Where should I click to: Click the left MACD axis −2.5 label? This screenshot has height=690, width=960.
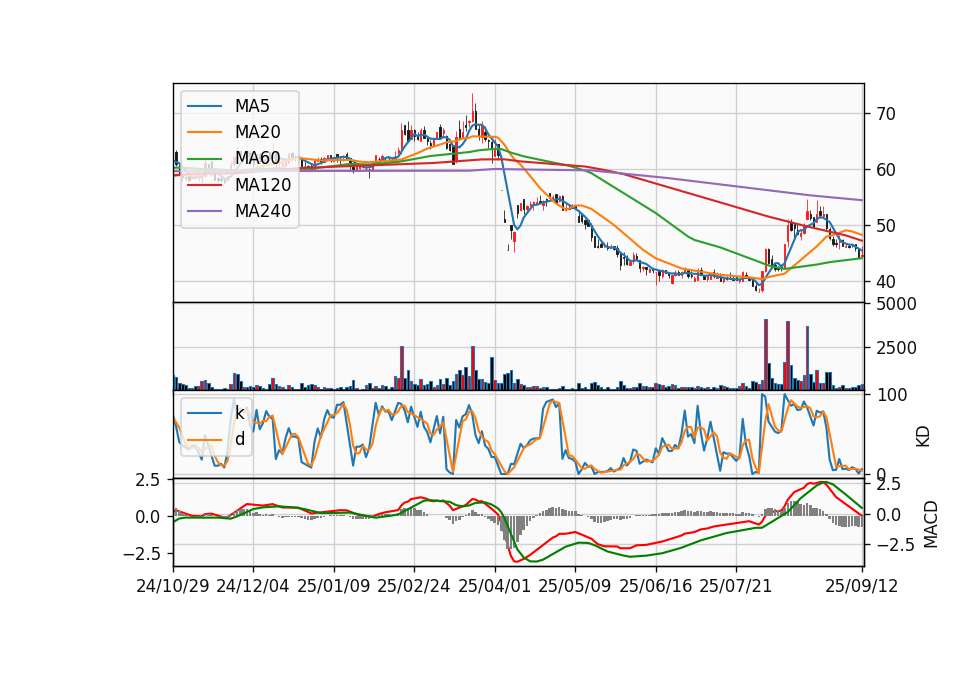pos(141,554)
